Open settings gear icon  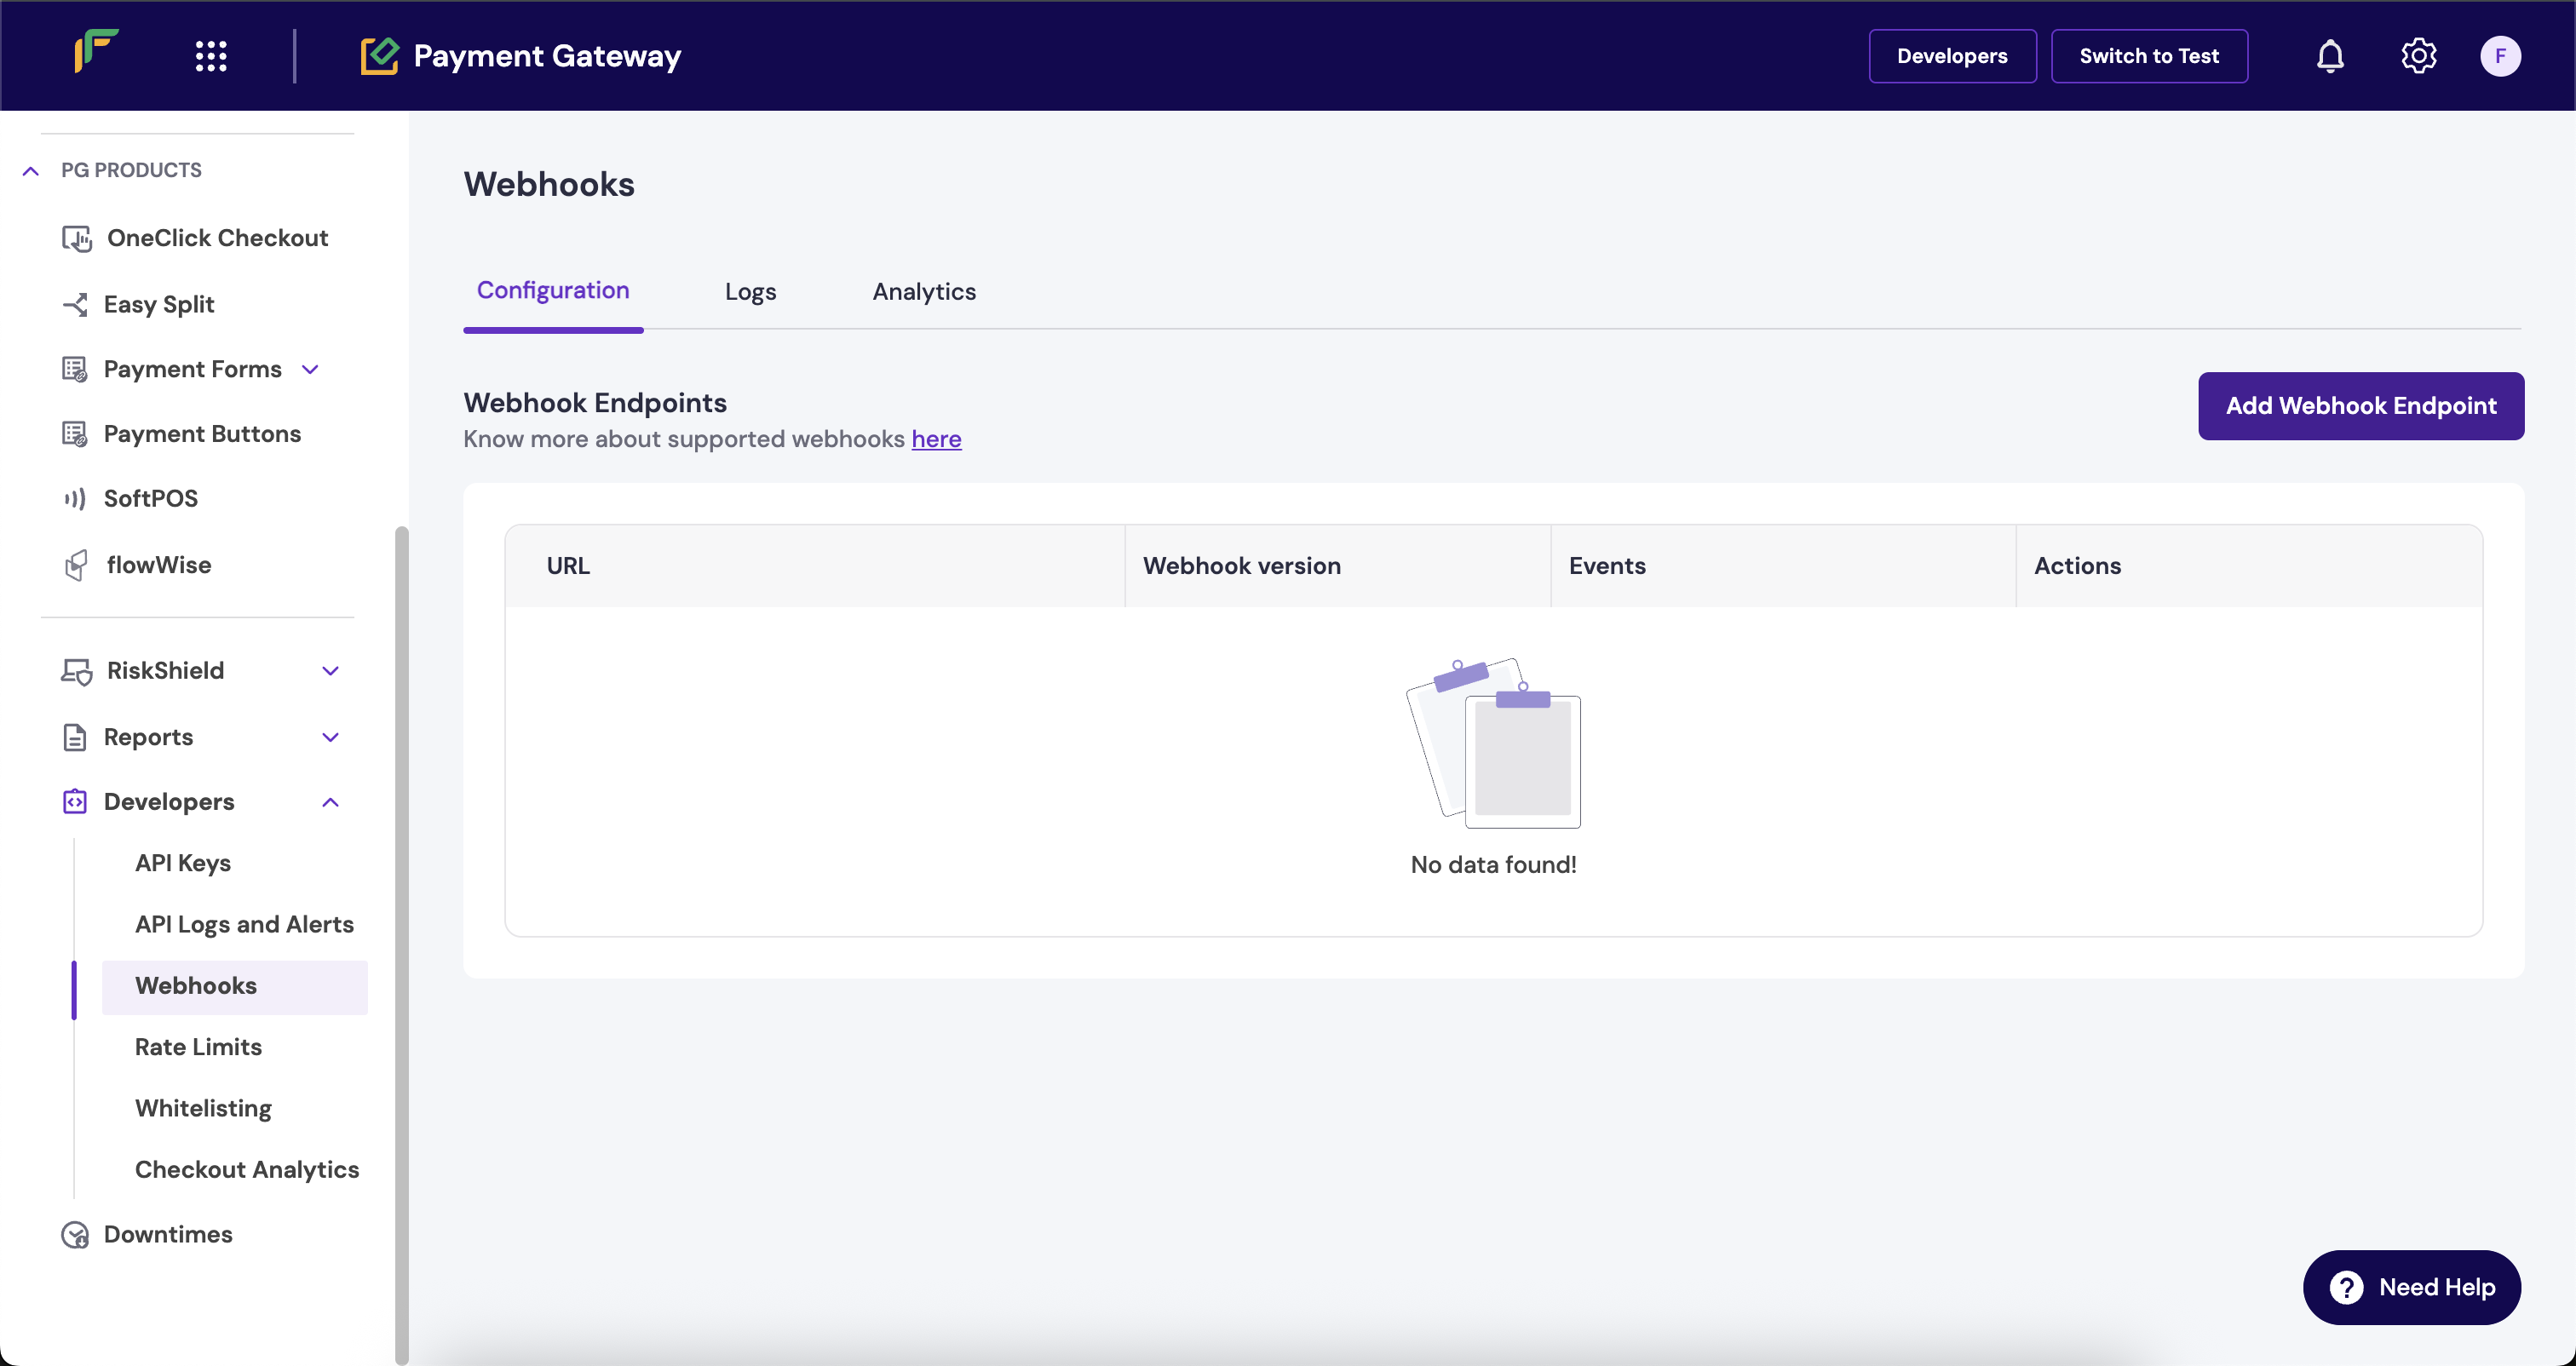[2418, 56]
